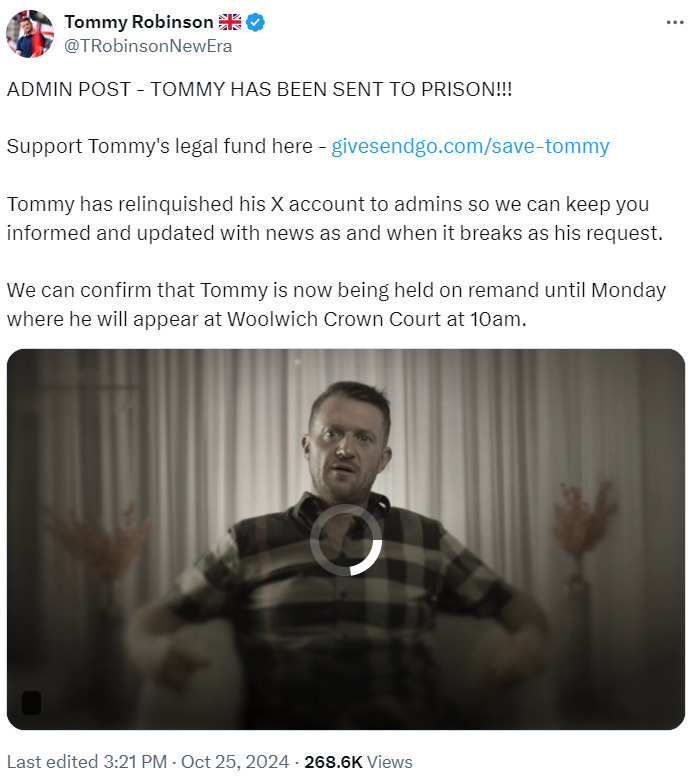Click the black square in video corner

coord(31,703)
